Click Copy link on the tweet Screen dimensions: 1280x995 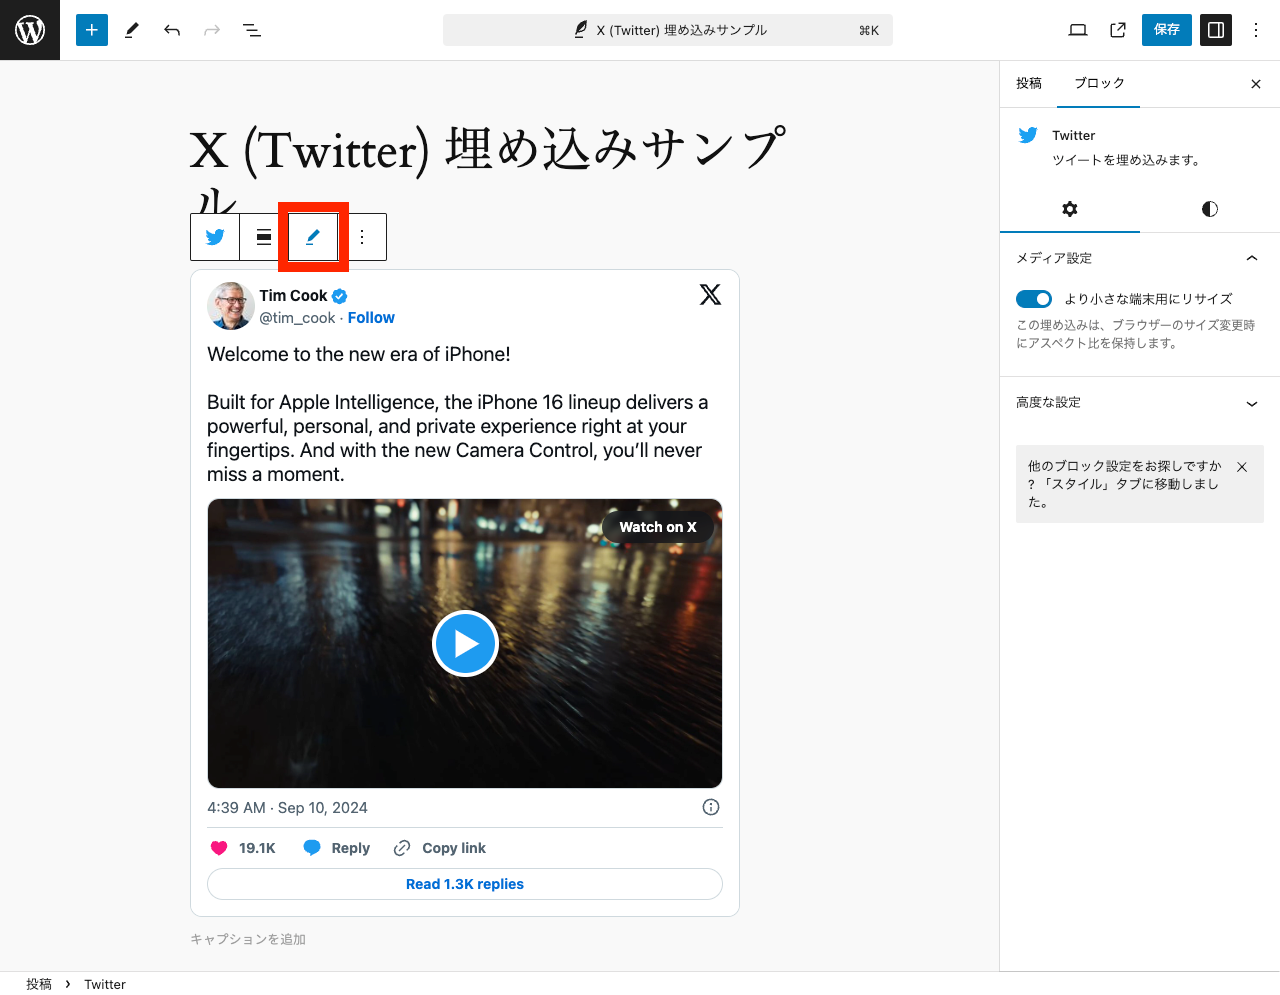[440, 848]
